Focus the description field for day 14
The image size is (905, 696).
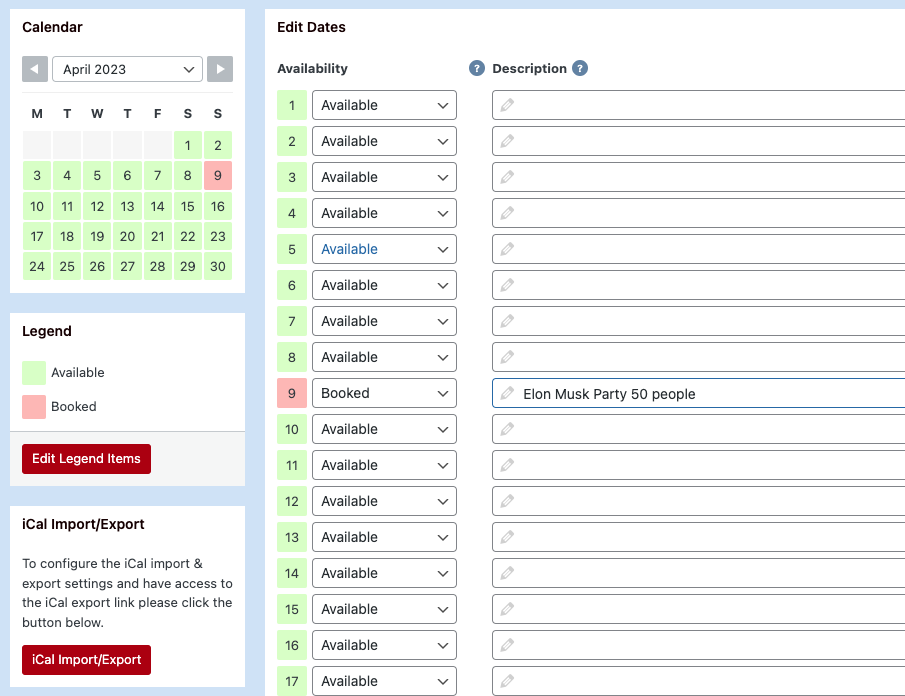698,573
